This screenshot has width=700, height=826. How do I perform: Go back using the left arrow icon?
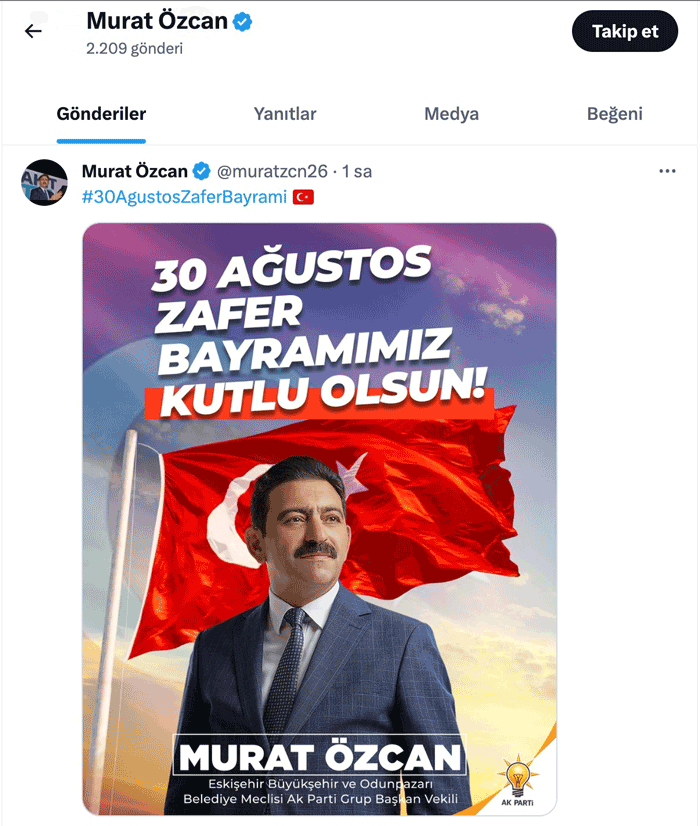[33, 31]
